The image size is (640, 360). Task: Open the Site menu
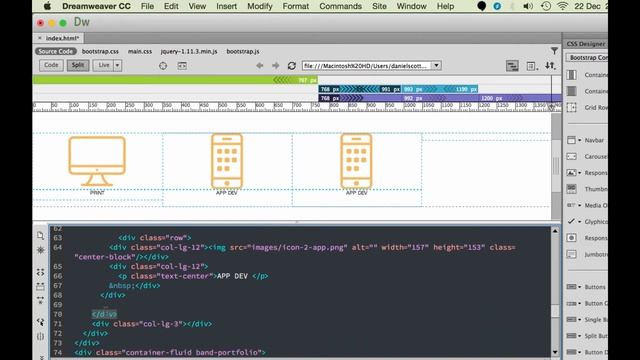pyautogui.click(x=379, y=6)
